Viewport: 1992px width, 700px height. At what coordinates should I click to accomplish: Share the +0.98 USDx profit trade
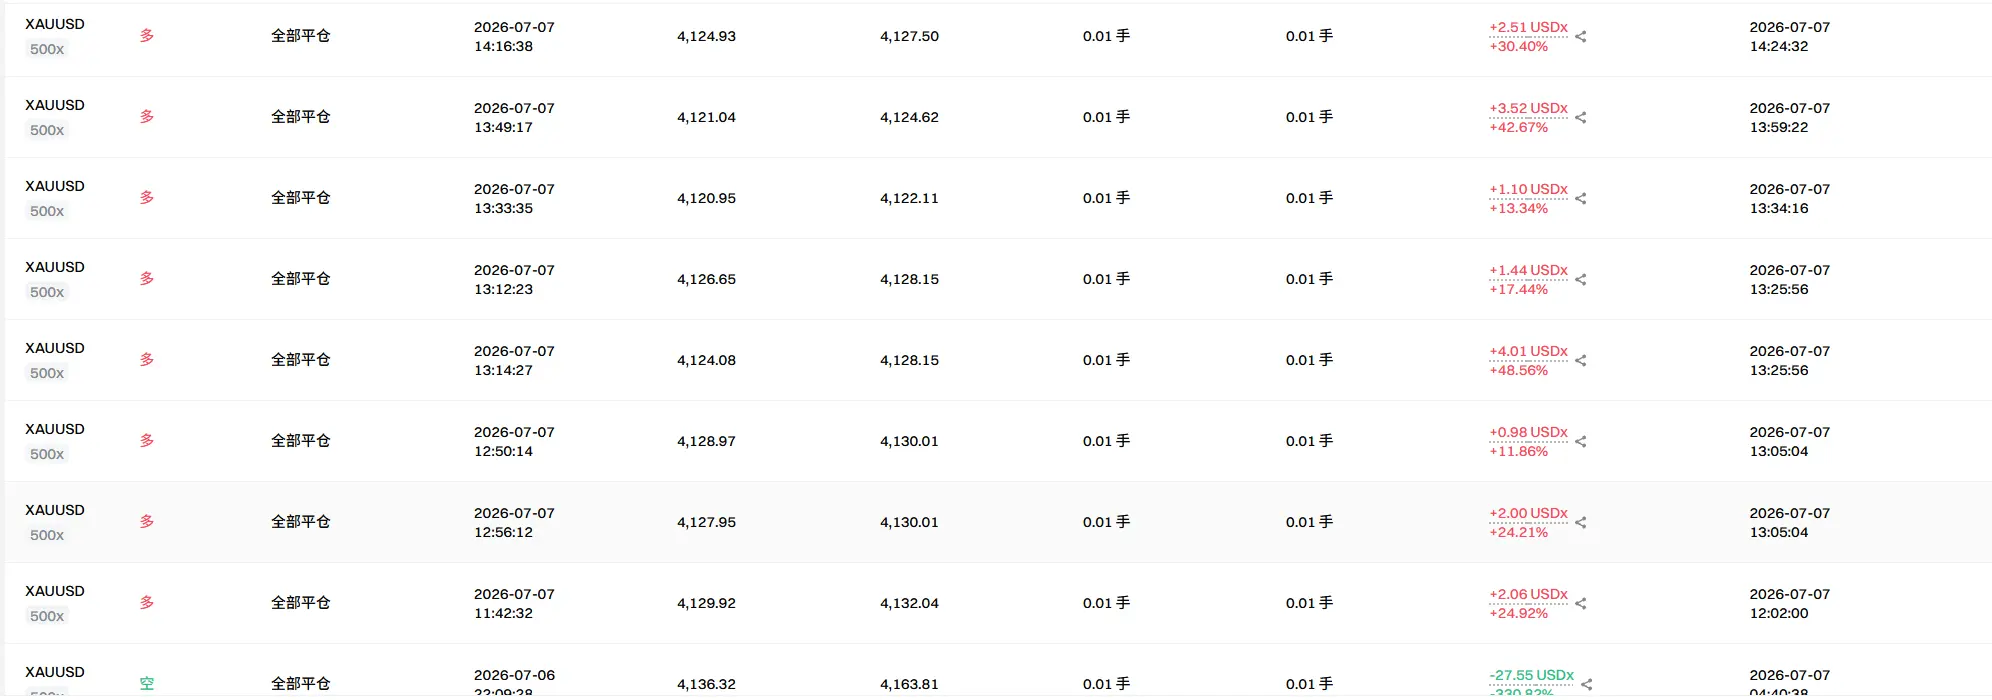(x=1581, y=442)
